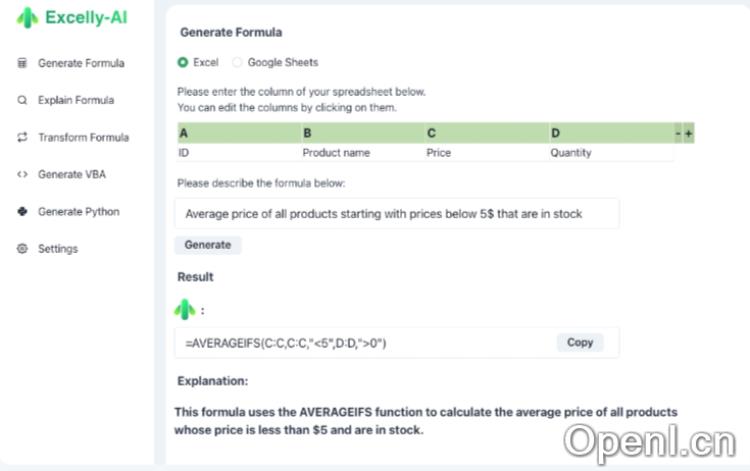Open the Explain Formula menu item
The height and width of the screenshot is (471, 750).
75,100
